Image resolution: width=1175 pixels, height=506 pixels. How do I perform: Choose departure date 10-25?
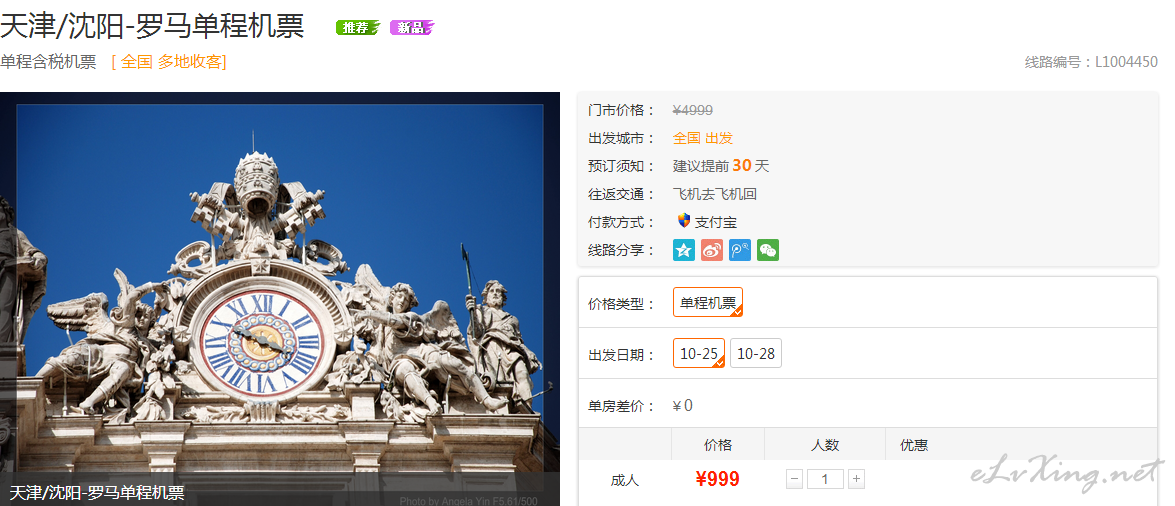(x=698, y=353)
